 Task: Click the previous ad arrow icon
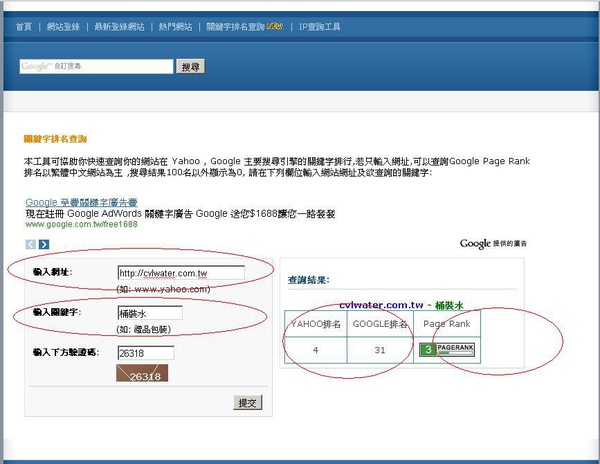coord(31,244)
